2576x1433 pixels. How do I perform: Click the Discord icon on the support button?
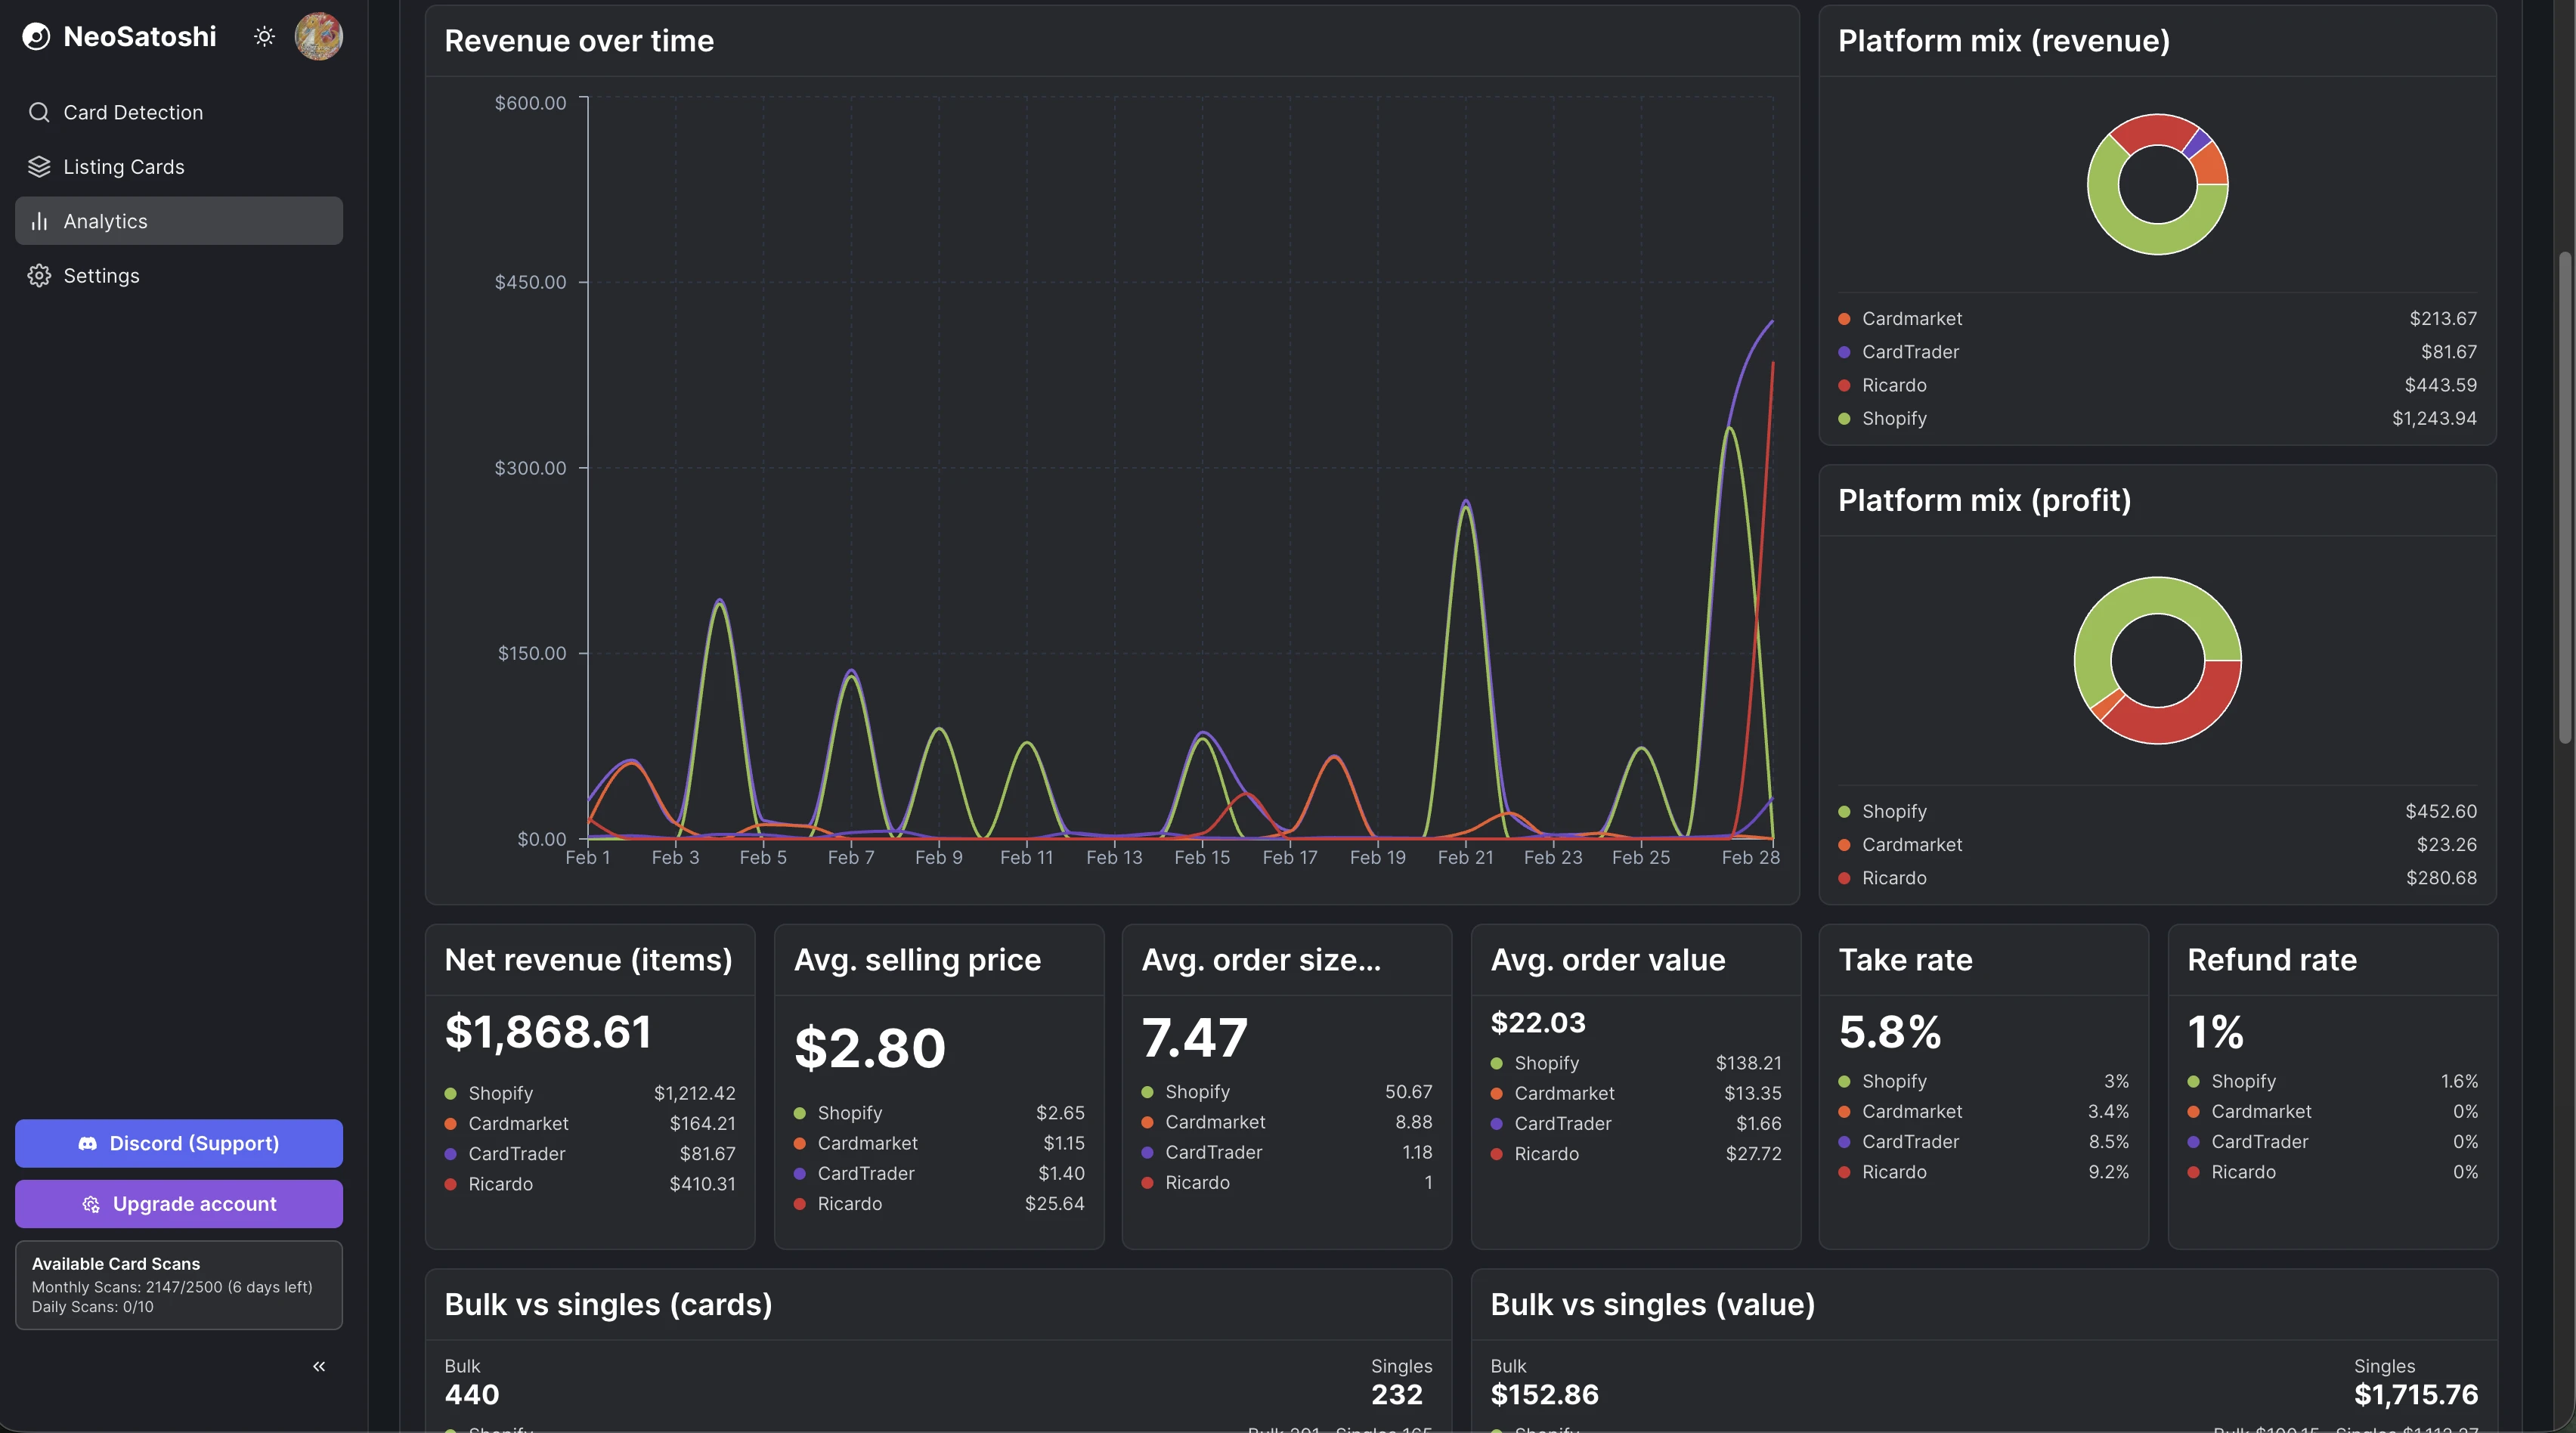pos(89,1143)
